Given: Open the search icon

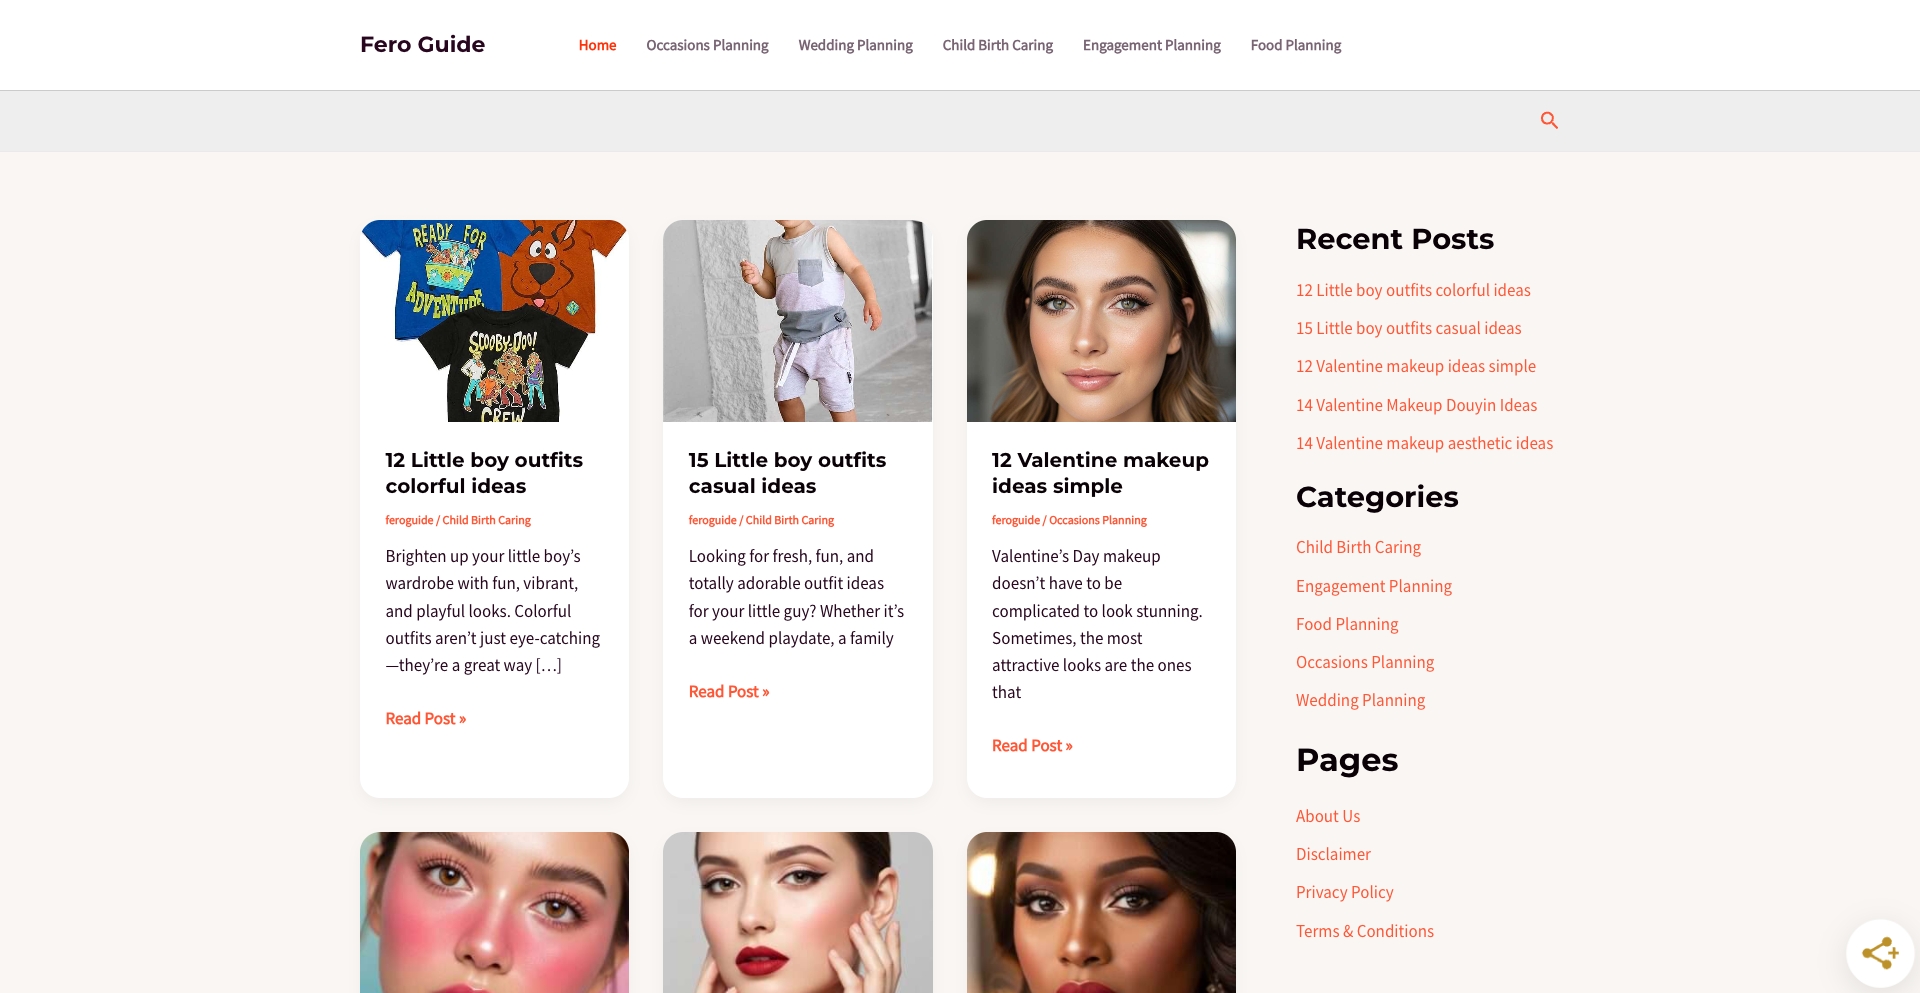Looking at the screenshot, I should [x=1549, y=120].
